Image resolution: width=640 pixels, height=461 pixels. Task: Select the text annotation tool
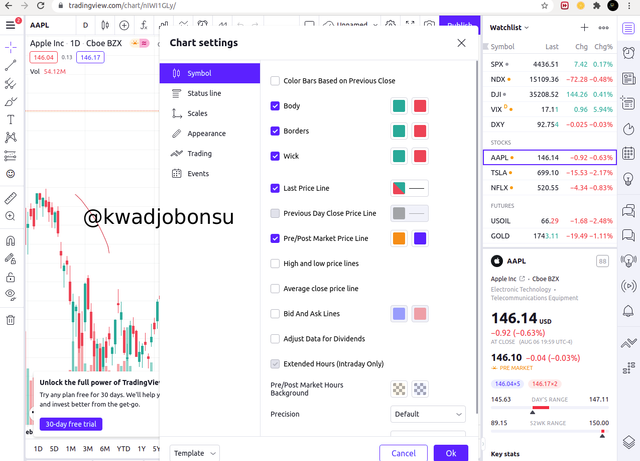click(11, 119)
